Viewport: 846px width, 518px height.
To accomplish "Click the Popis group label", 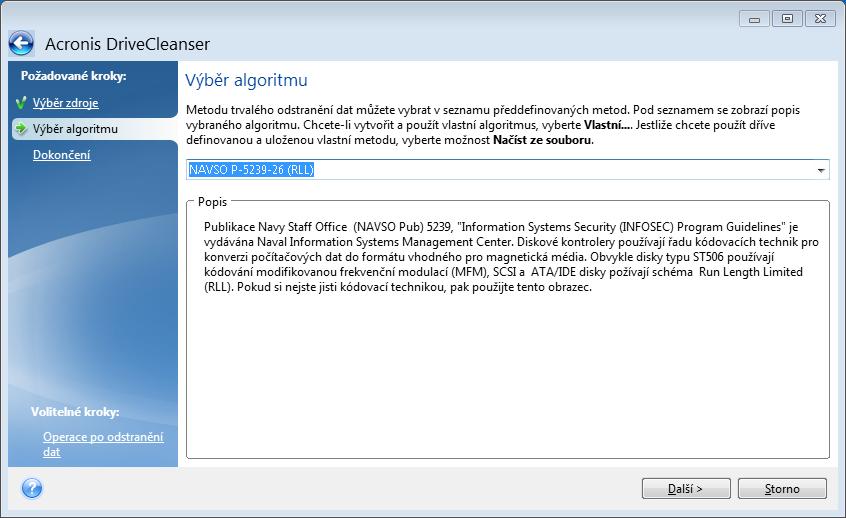I will coord(212,202).
